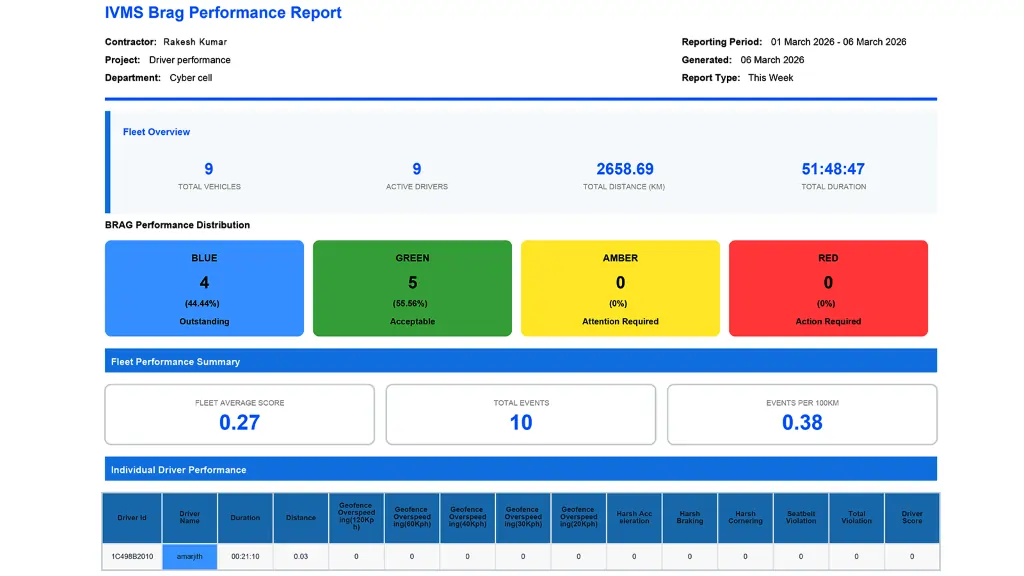Click the Harsh Cornering column header
Screen dimensions: 1024x576
pyautogui.click(x=745, y=518)
